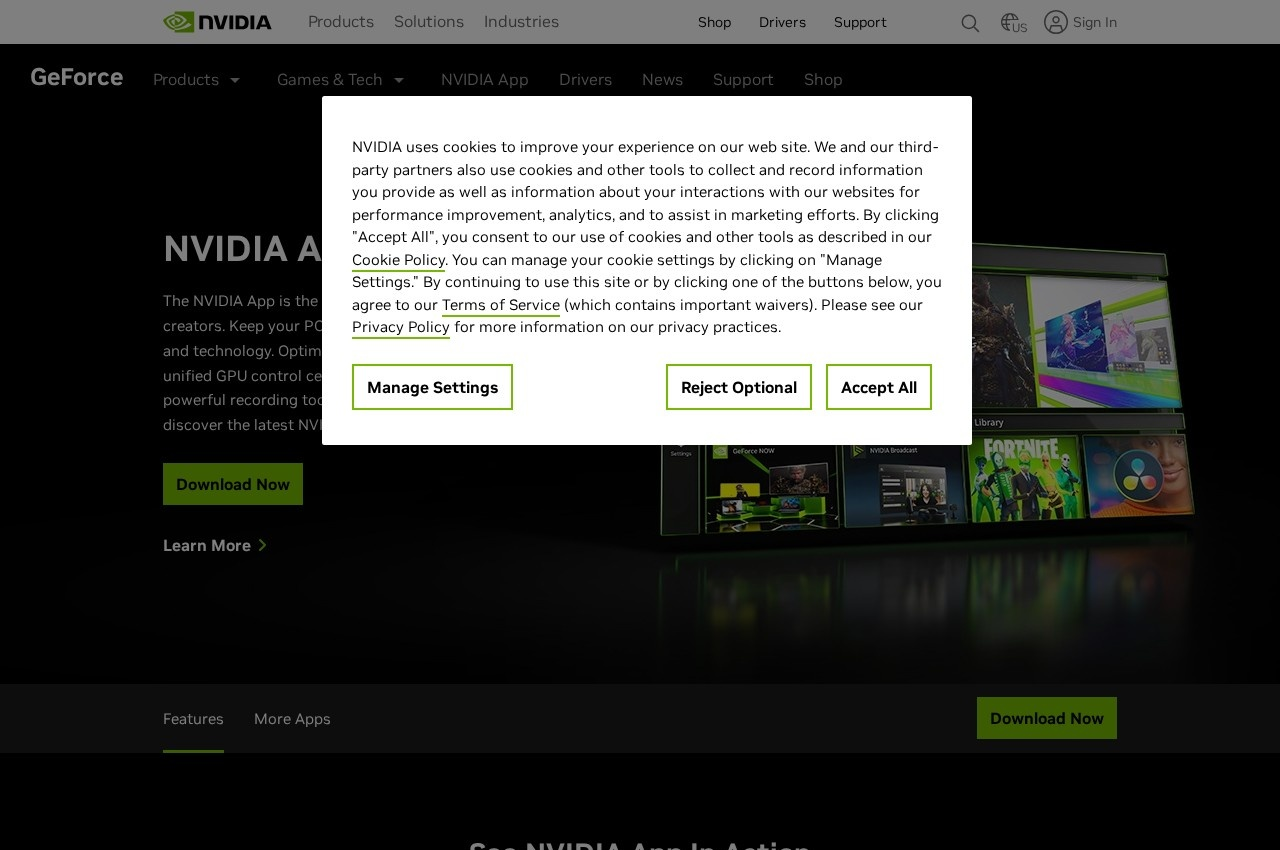Open Drivers in top bar
This screenshot has width=1280, height=850.
(x=782, y=22)
